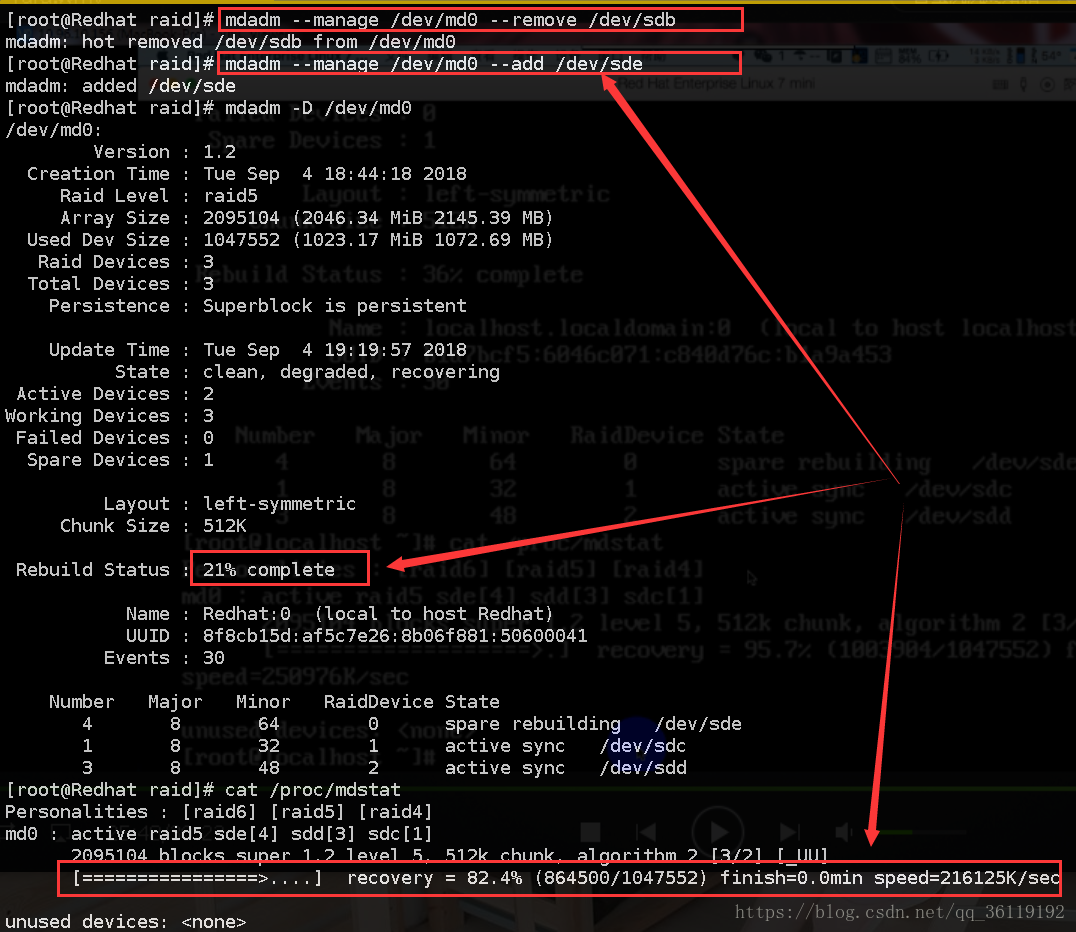The height and width of the screenshot is (932, 1076).
Task: Click the 'active sync /dev/sdd' row
Action: click(384, 767)
